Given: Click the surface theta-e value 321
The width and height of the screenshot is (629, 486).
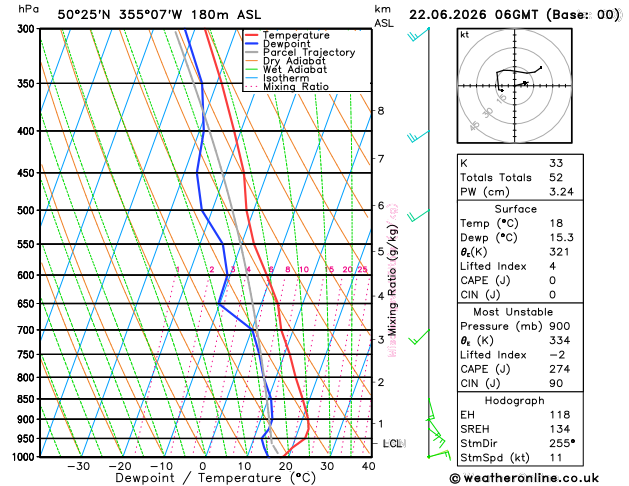Looking at the screenshot, I should click(559, 252).
